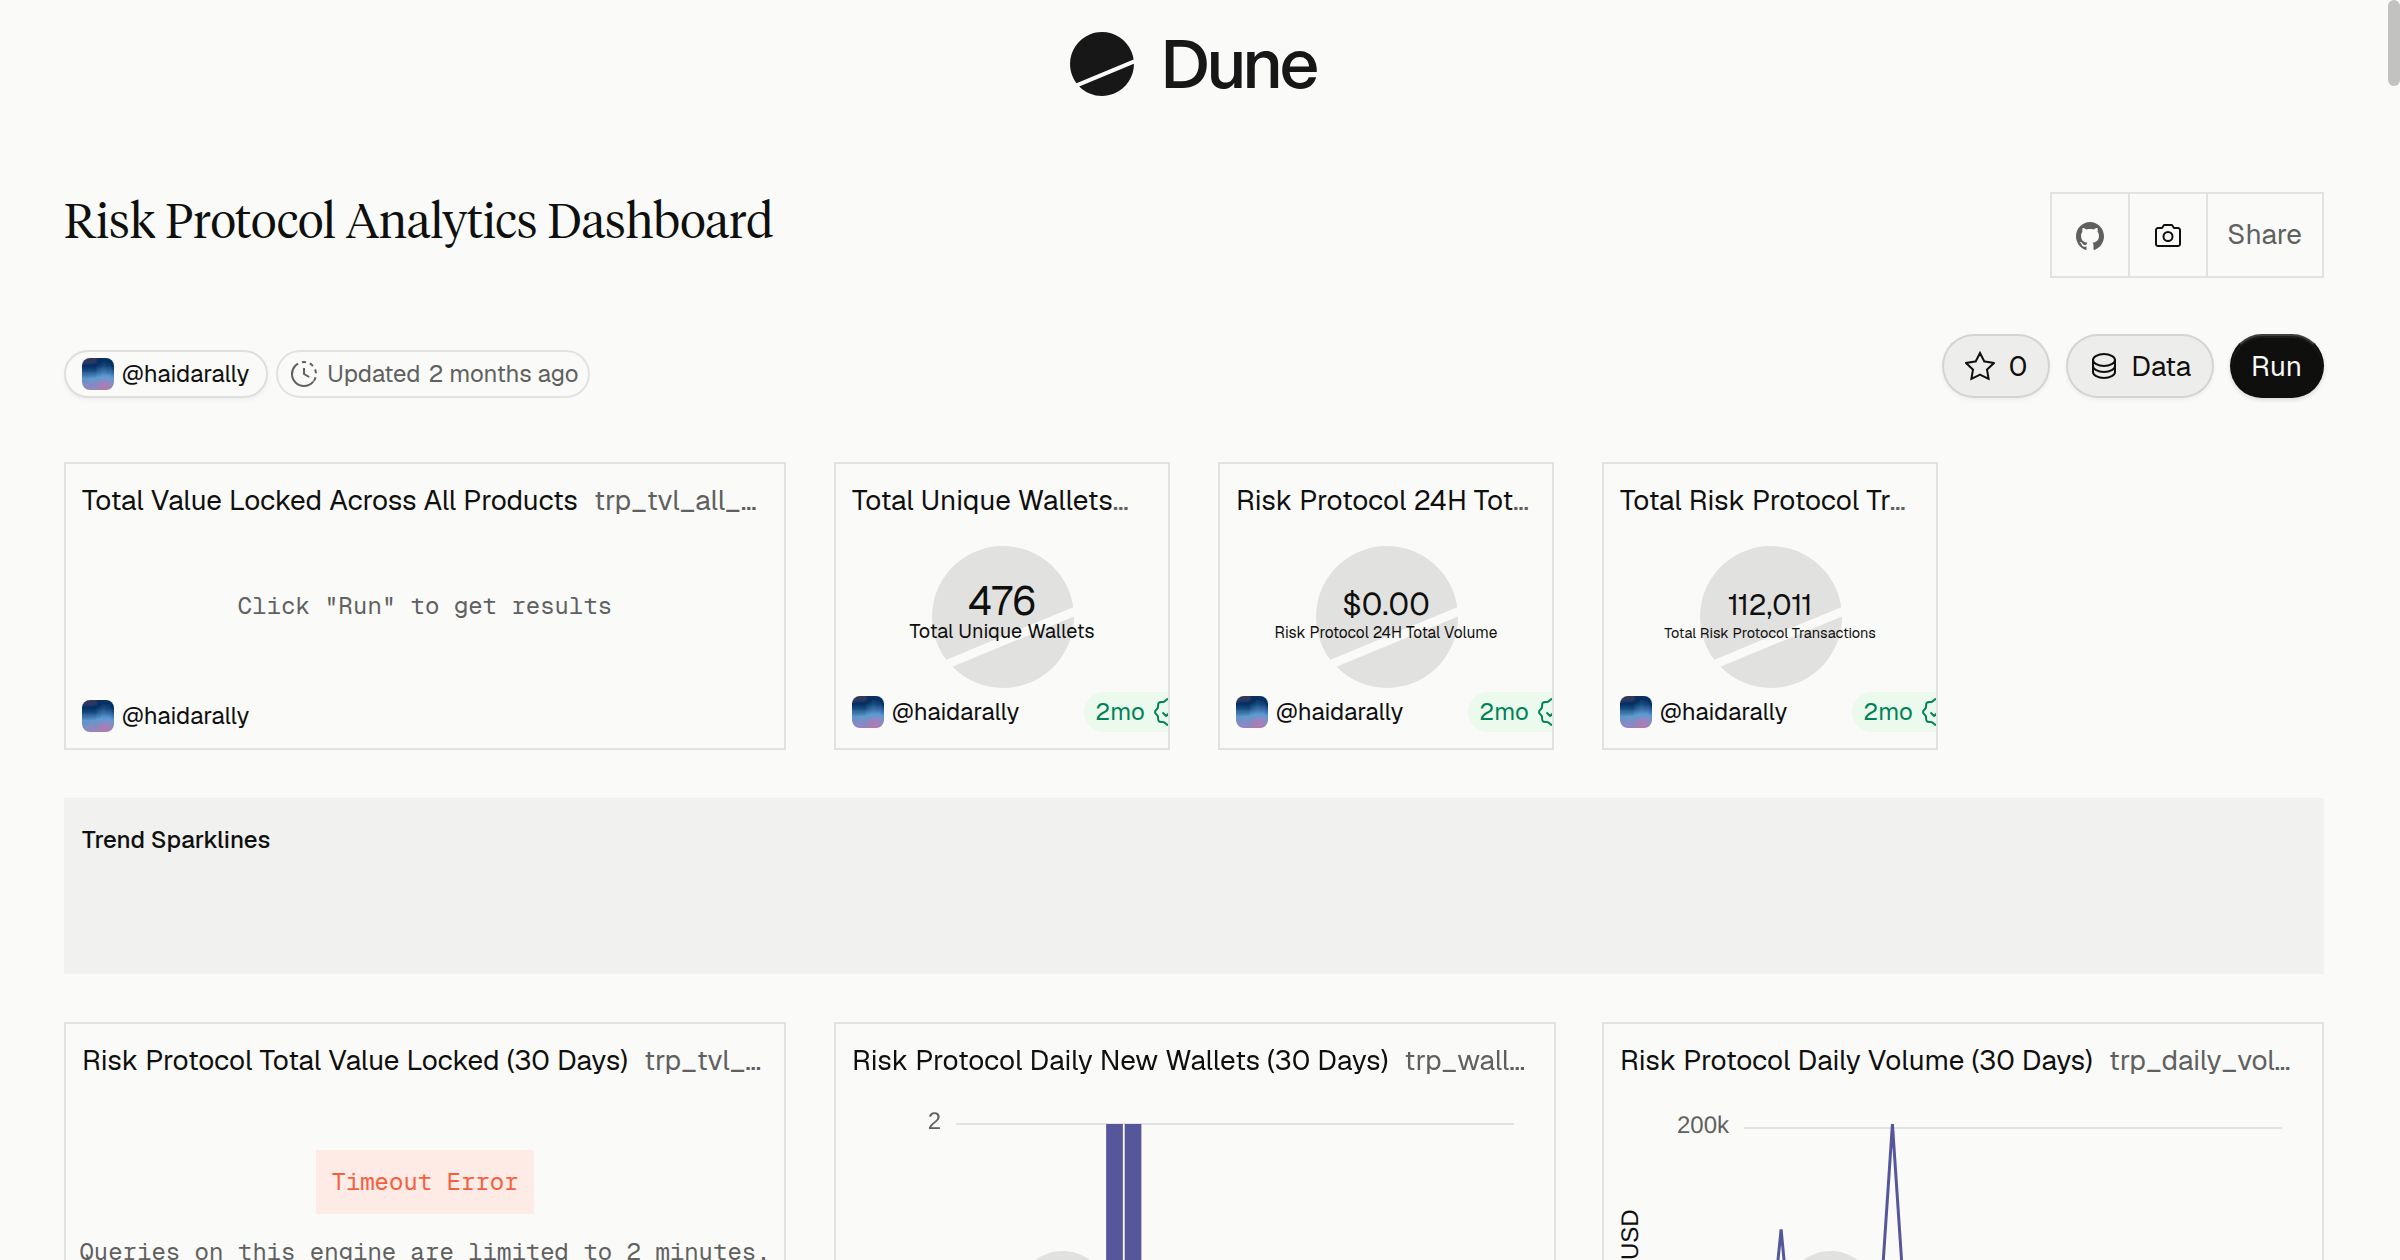Viewport: 2400px width, 1260px height.
Task: Click the Dune wordmark text
Action: tap(1239, 66)
